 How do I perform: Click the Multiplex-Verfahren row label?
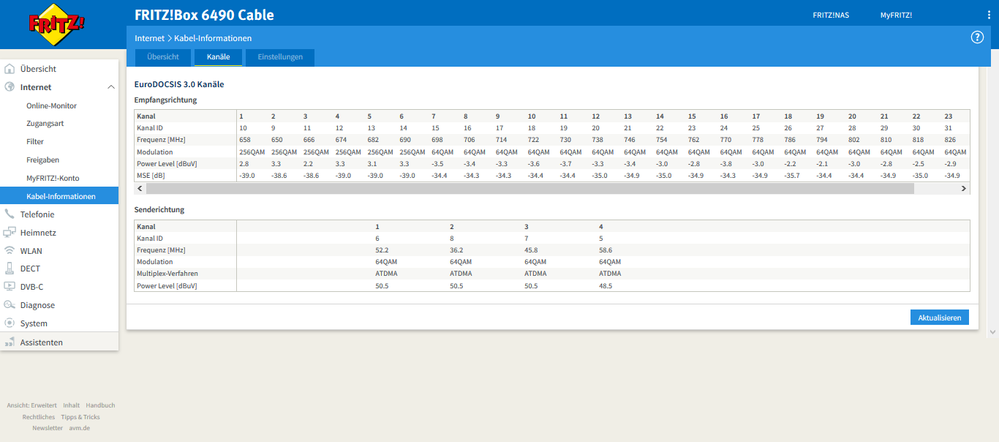point(168,274)
